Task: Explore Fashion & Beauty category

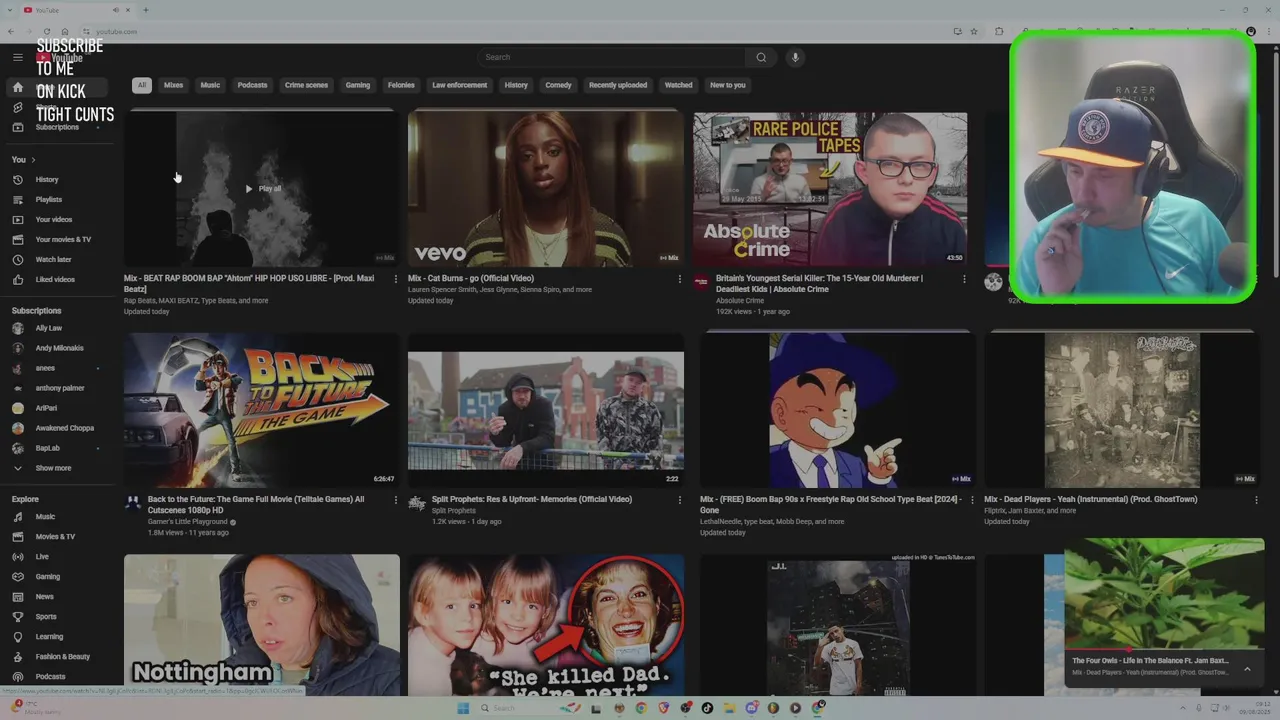Action: 59,657
